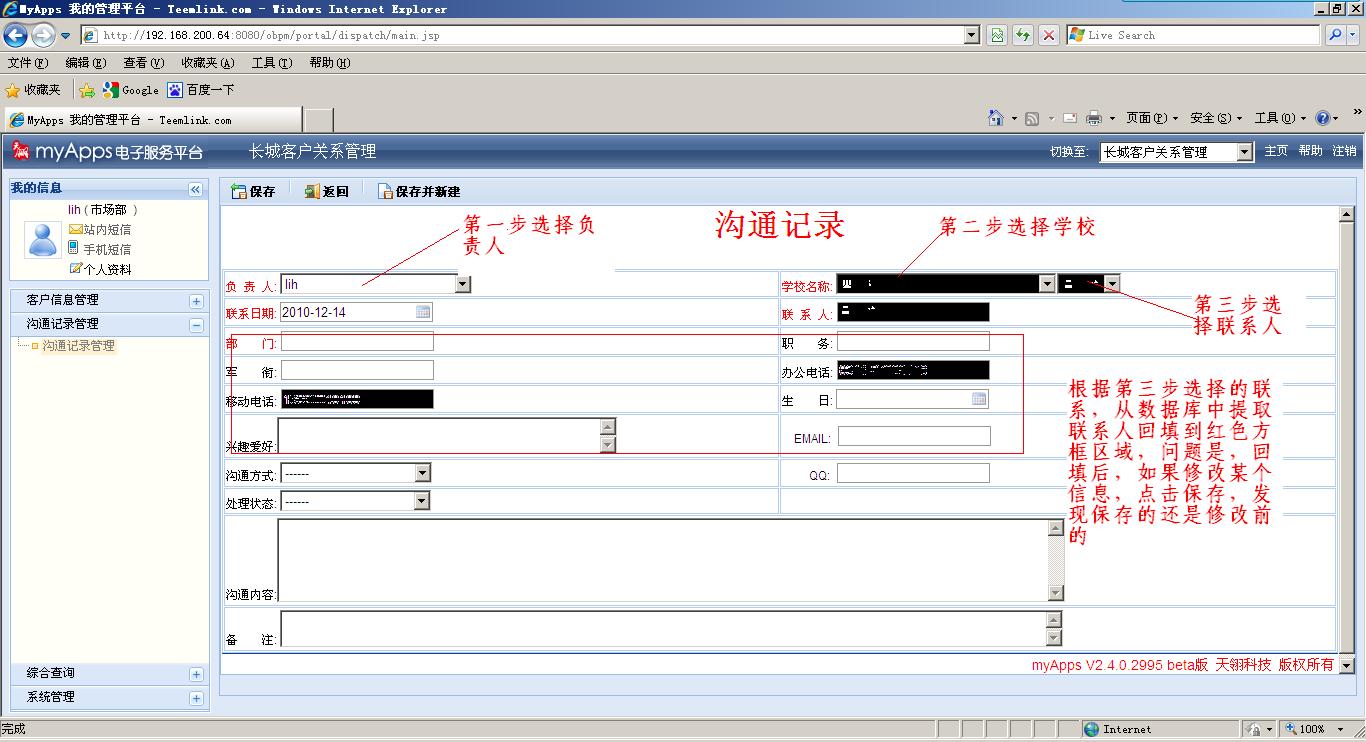Open the 收藏夹(A) menu
The image size is (1366, 742).
[x=207, y=63]
